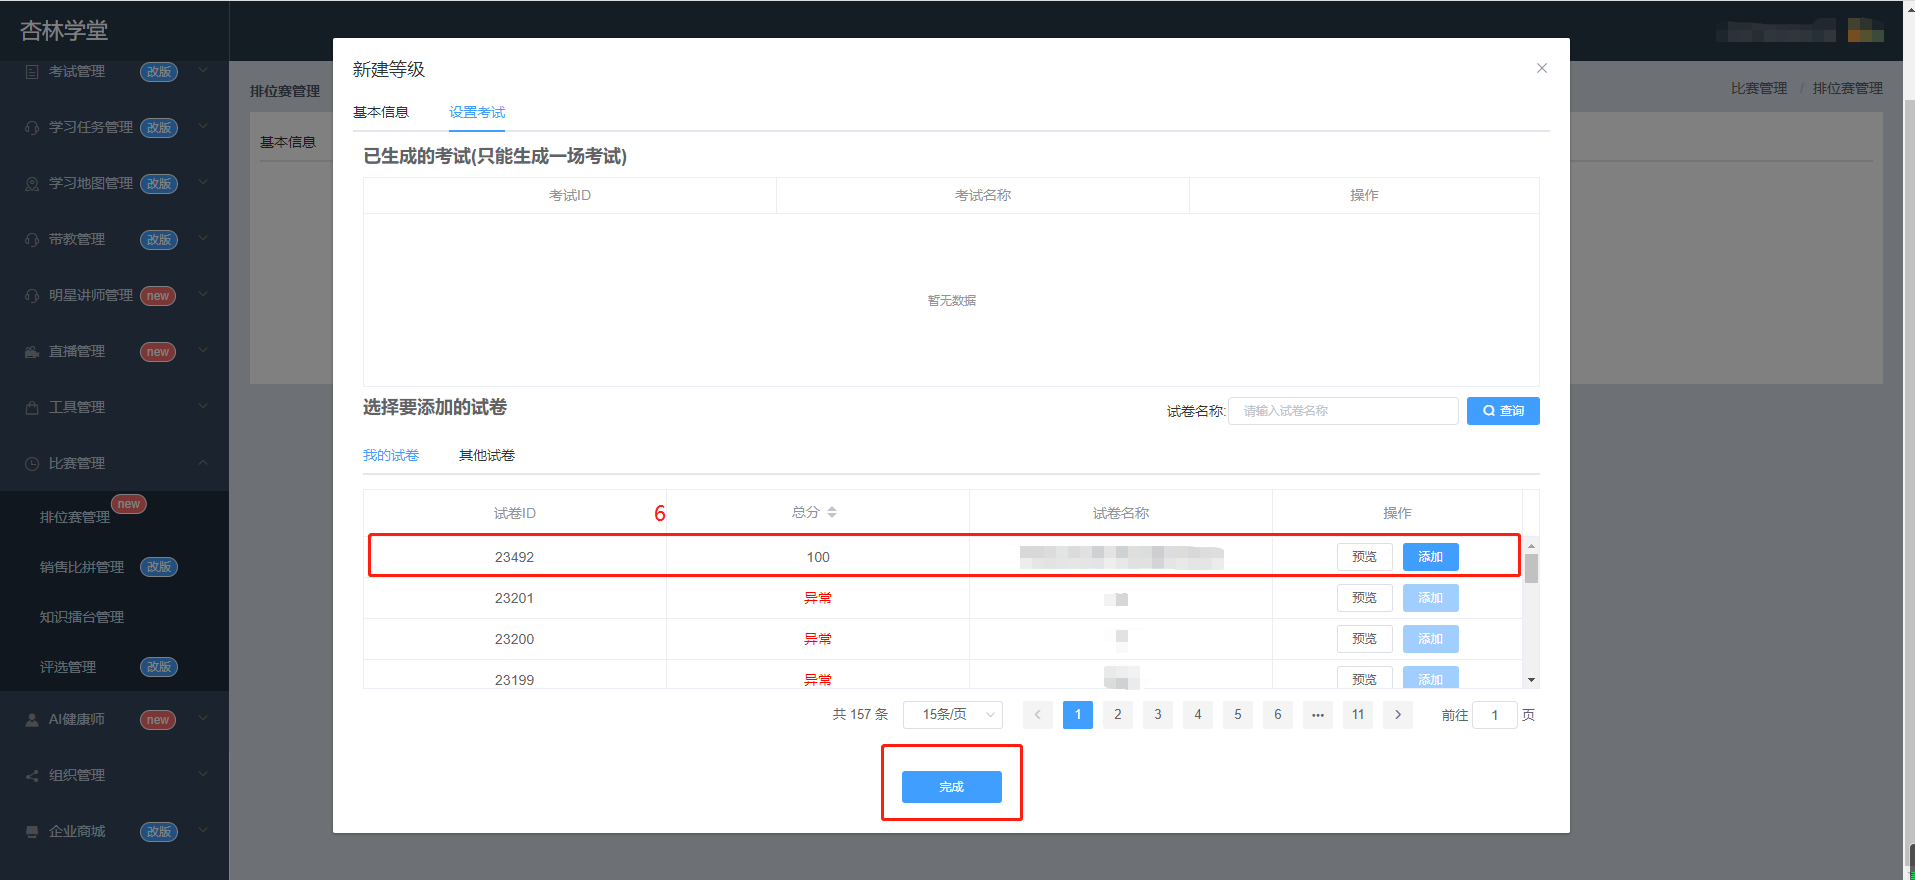This screenshot has width=1915, height=880.
Task: Click the 完成 button
Action: [952, 787]
